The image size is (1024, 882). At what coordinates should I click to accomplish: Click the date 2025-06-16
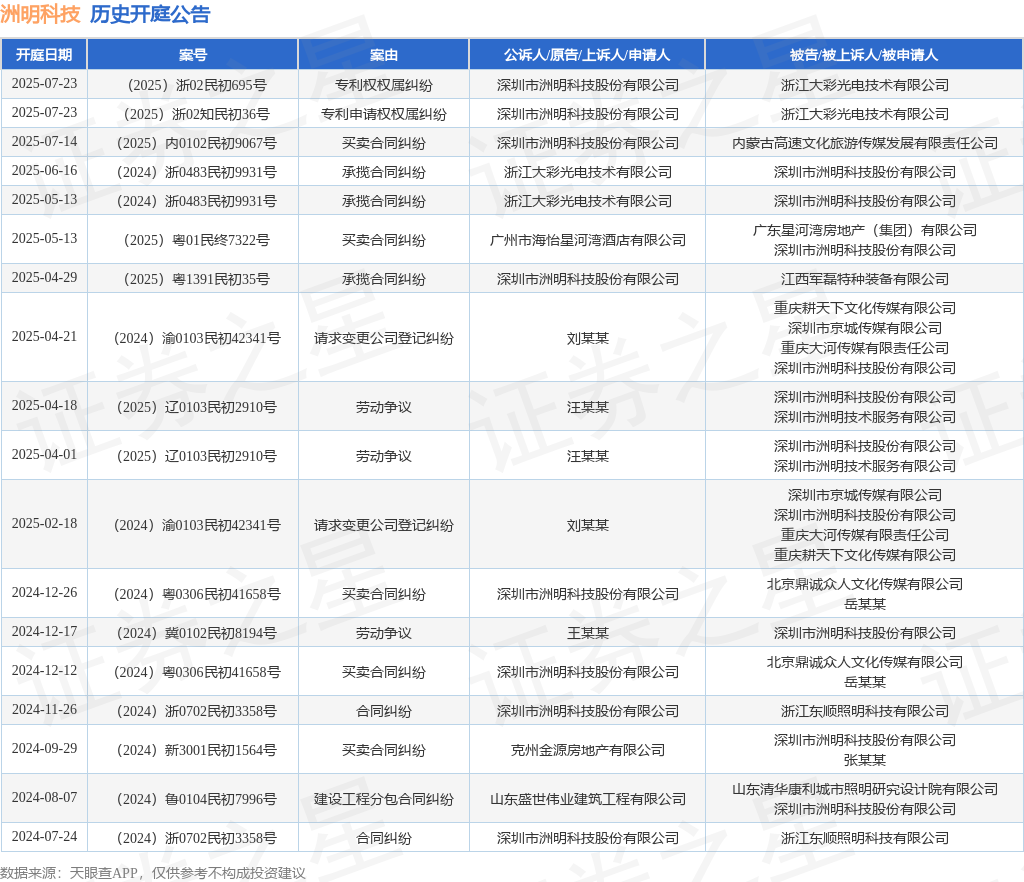[x=44, y=170]
